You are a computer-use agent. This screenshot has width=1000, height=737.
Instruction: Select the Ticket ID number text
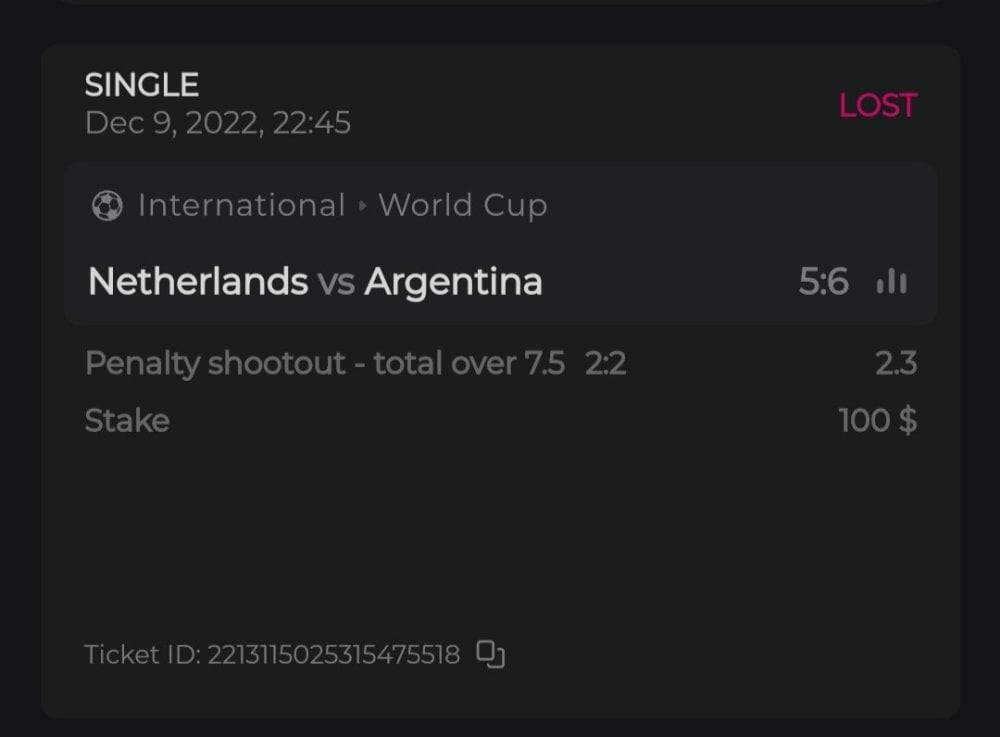click(x=333, y=655)
